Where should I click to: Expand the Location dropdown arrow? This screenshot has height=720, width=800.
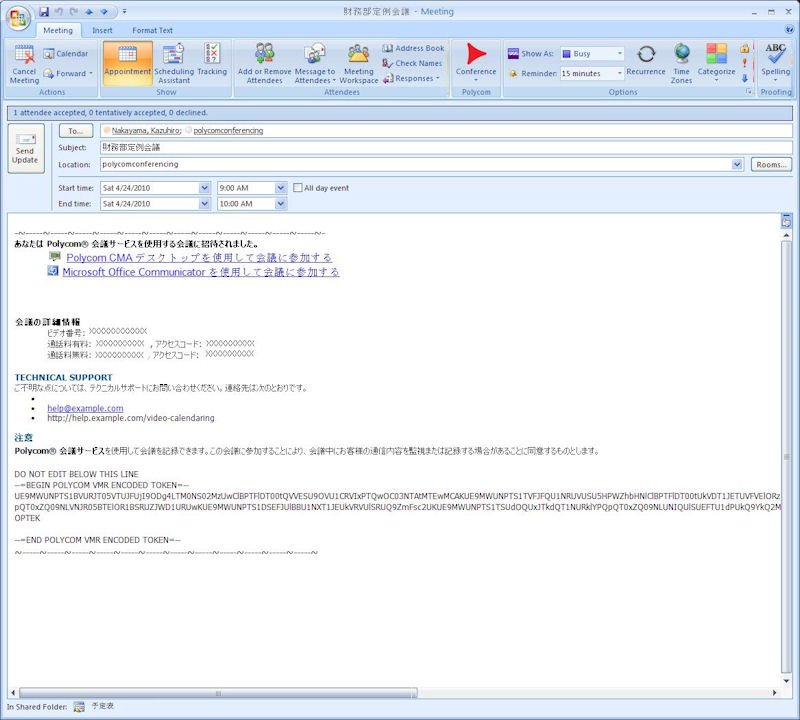point(737,164)
